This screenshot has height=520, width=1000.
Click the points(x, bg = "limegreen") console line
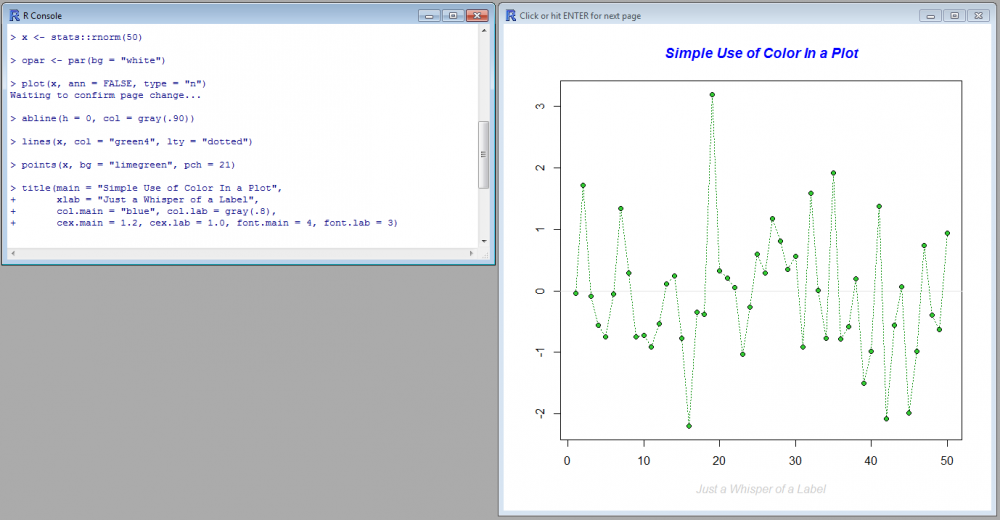click(x=122, y=164)
